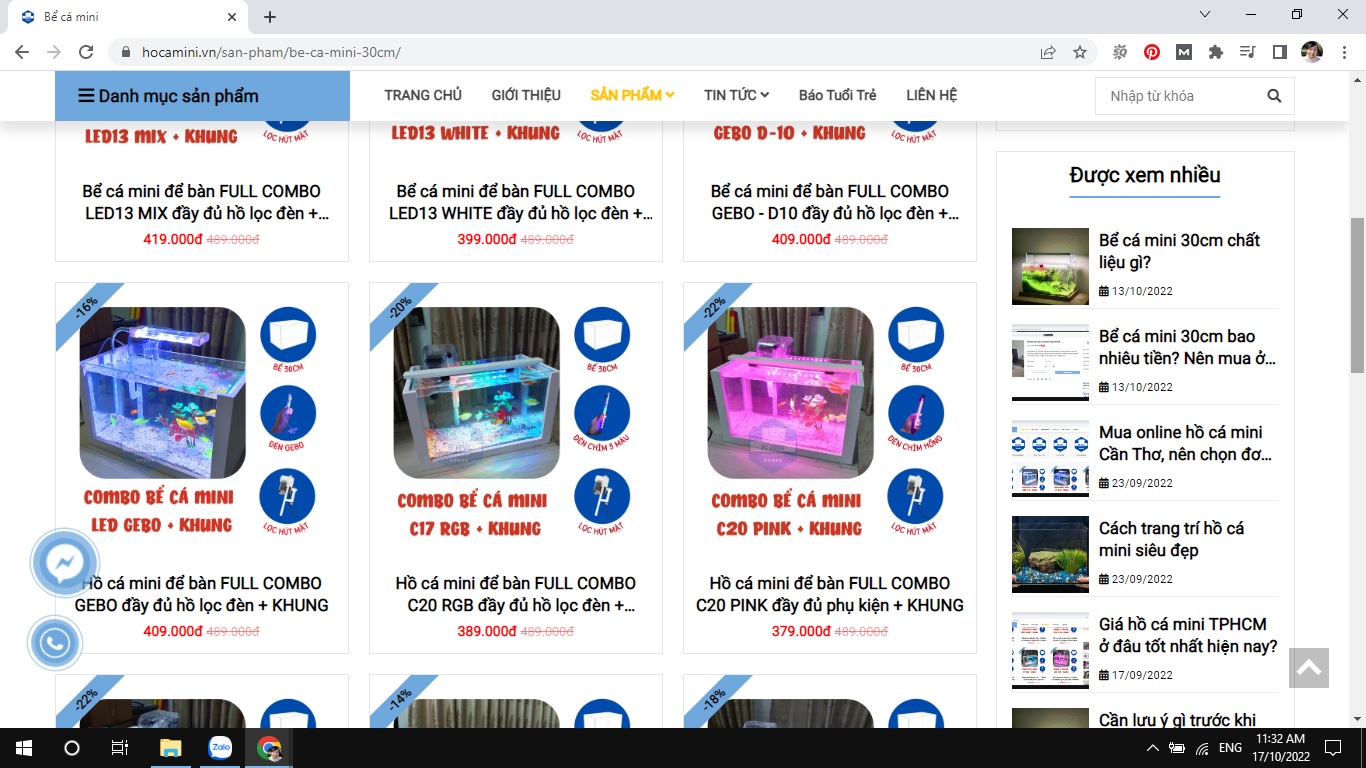
Task: Open Cortana search circle on taskbar
Action: [x=71, y=747]
